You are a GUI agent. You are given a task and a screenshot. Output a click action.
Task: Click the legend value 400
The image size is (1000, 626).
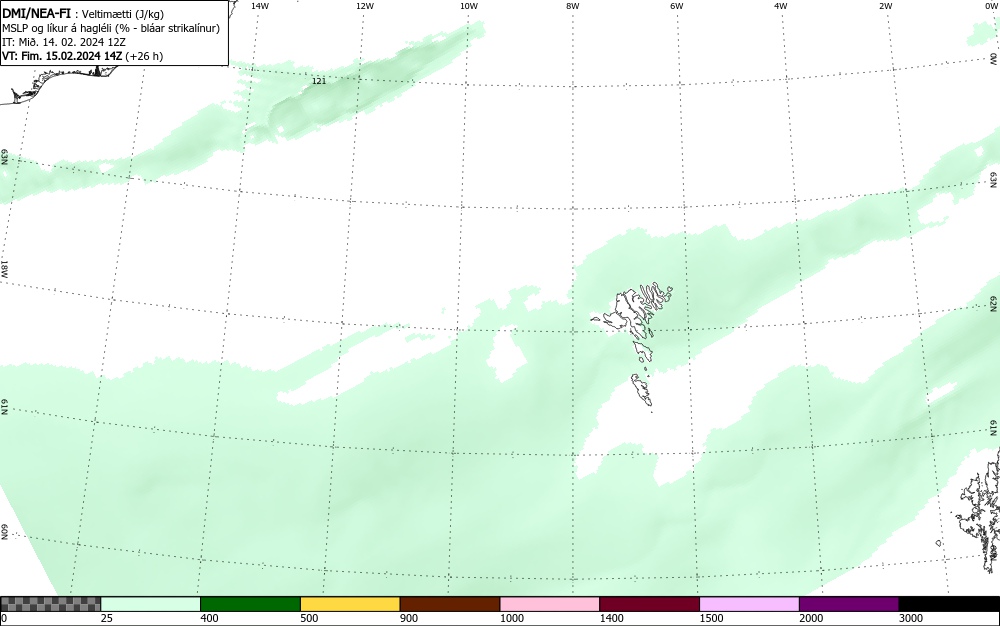point(209,618)
